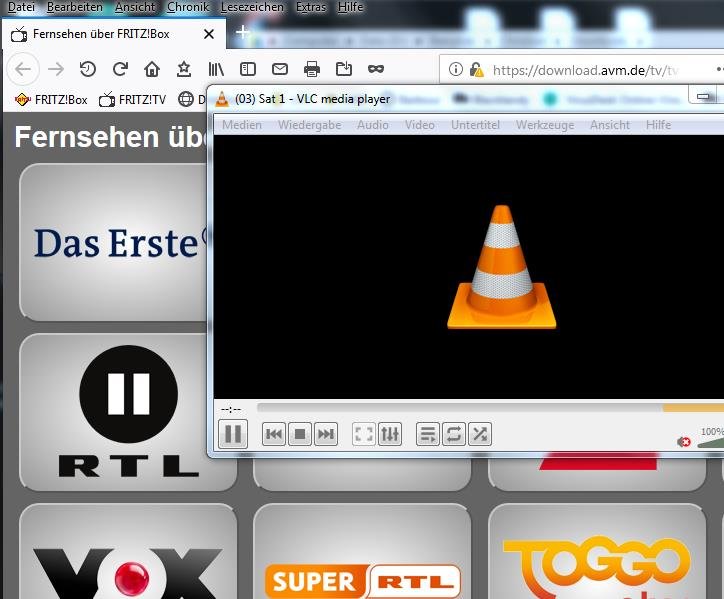Open VLC extended settings equalizer icon
Screen dimensions: 724x599
click(x=389, y=434)
